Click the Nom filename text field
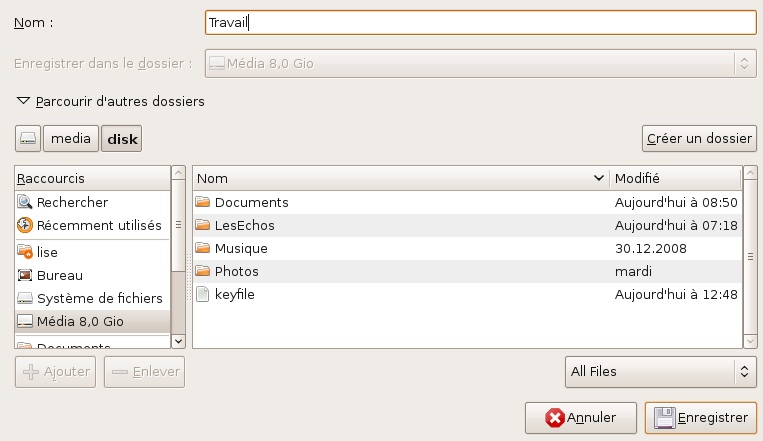Viewport: 763px width, 441px height. (479, 22)
